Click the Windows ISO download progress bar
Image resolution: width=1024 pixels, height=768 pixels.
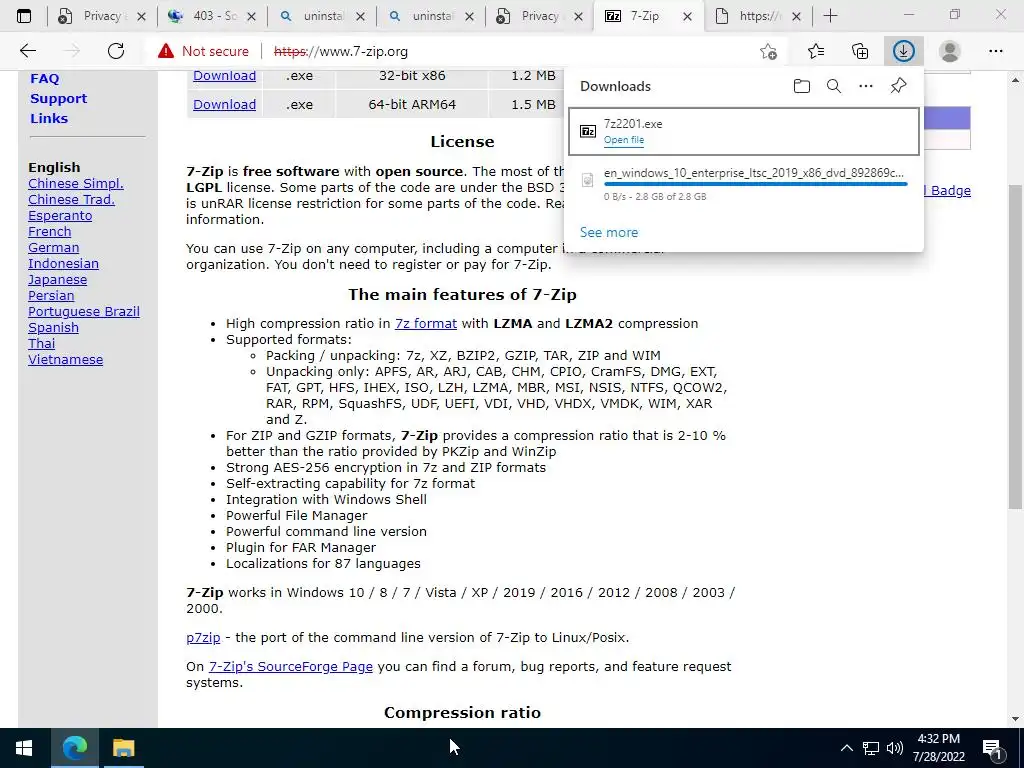click(755, 184)
